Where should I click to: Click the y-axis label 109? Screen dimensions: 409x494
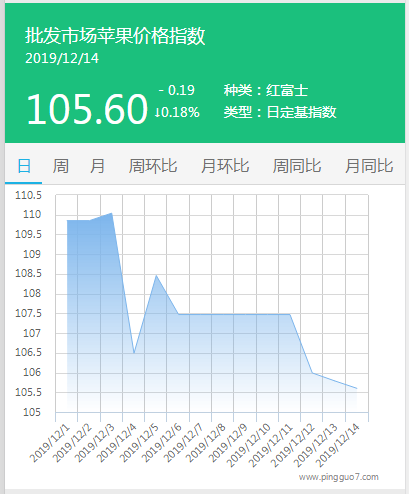[x=32, y=254]
